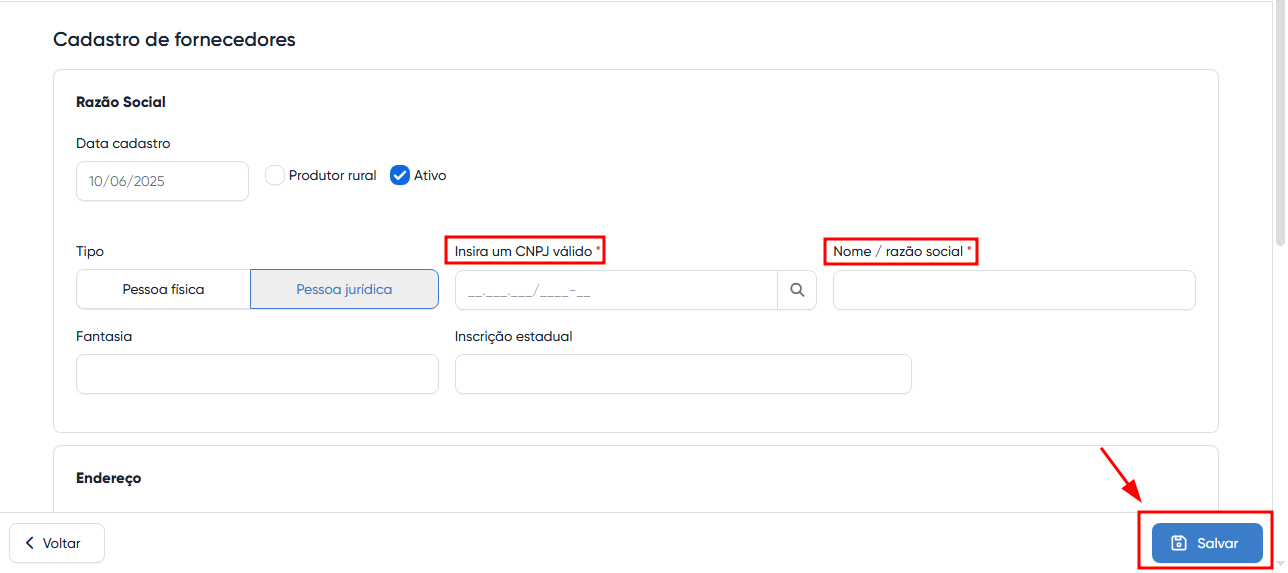This screenshot has width=1288, height=573.
Task: Click the Nome / razão social input box
Action: click(x=1013, y=290)
